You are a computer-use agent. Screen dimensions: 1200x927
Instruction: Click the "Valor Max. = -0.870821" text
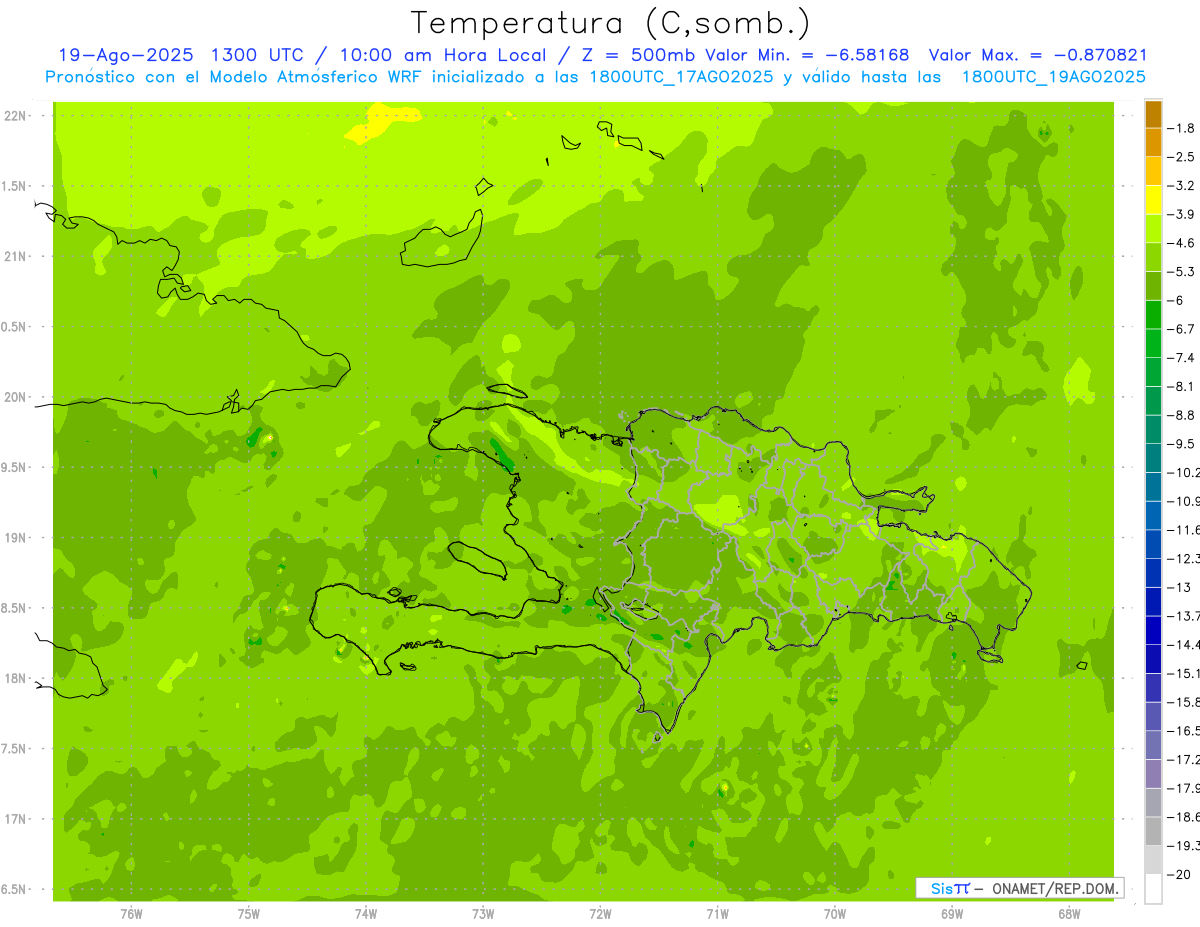point(1038,55)
